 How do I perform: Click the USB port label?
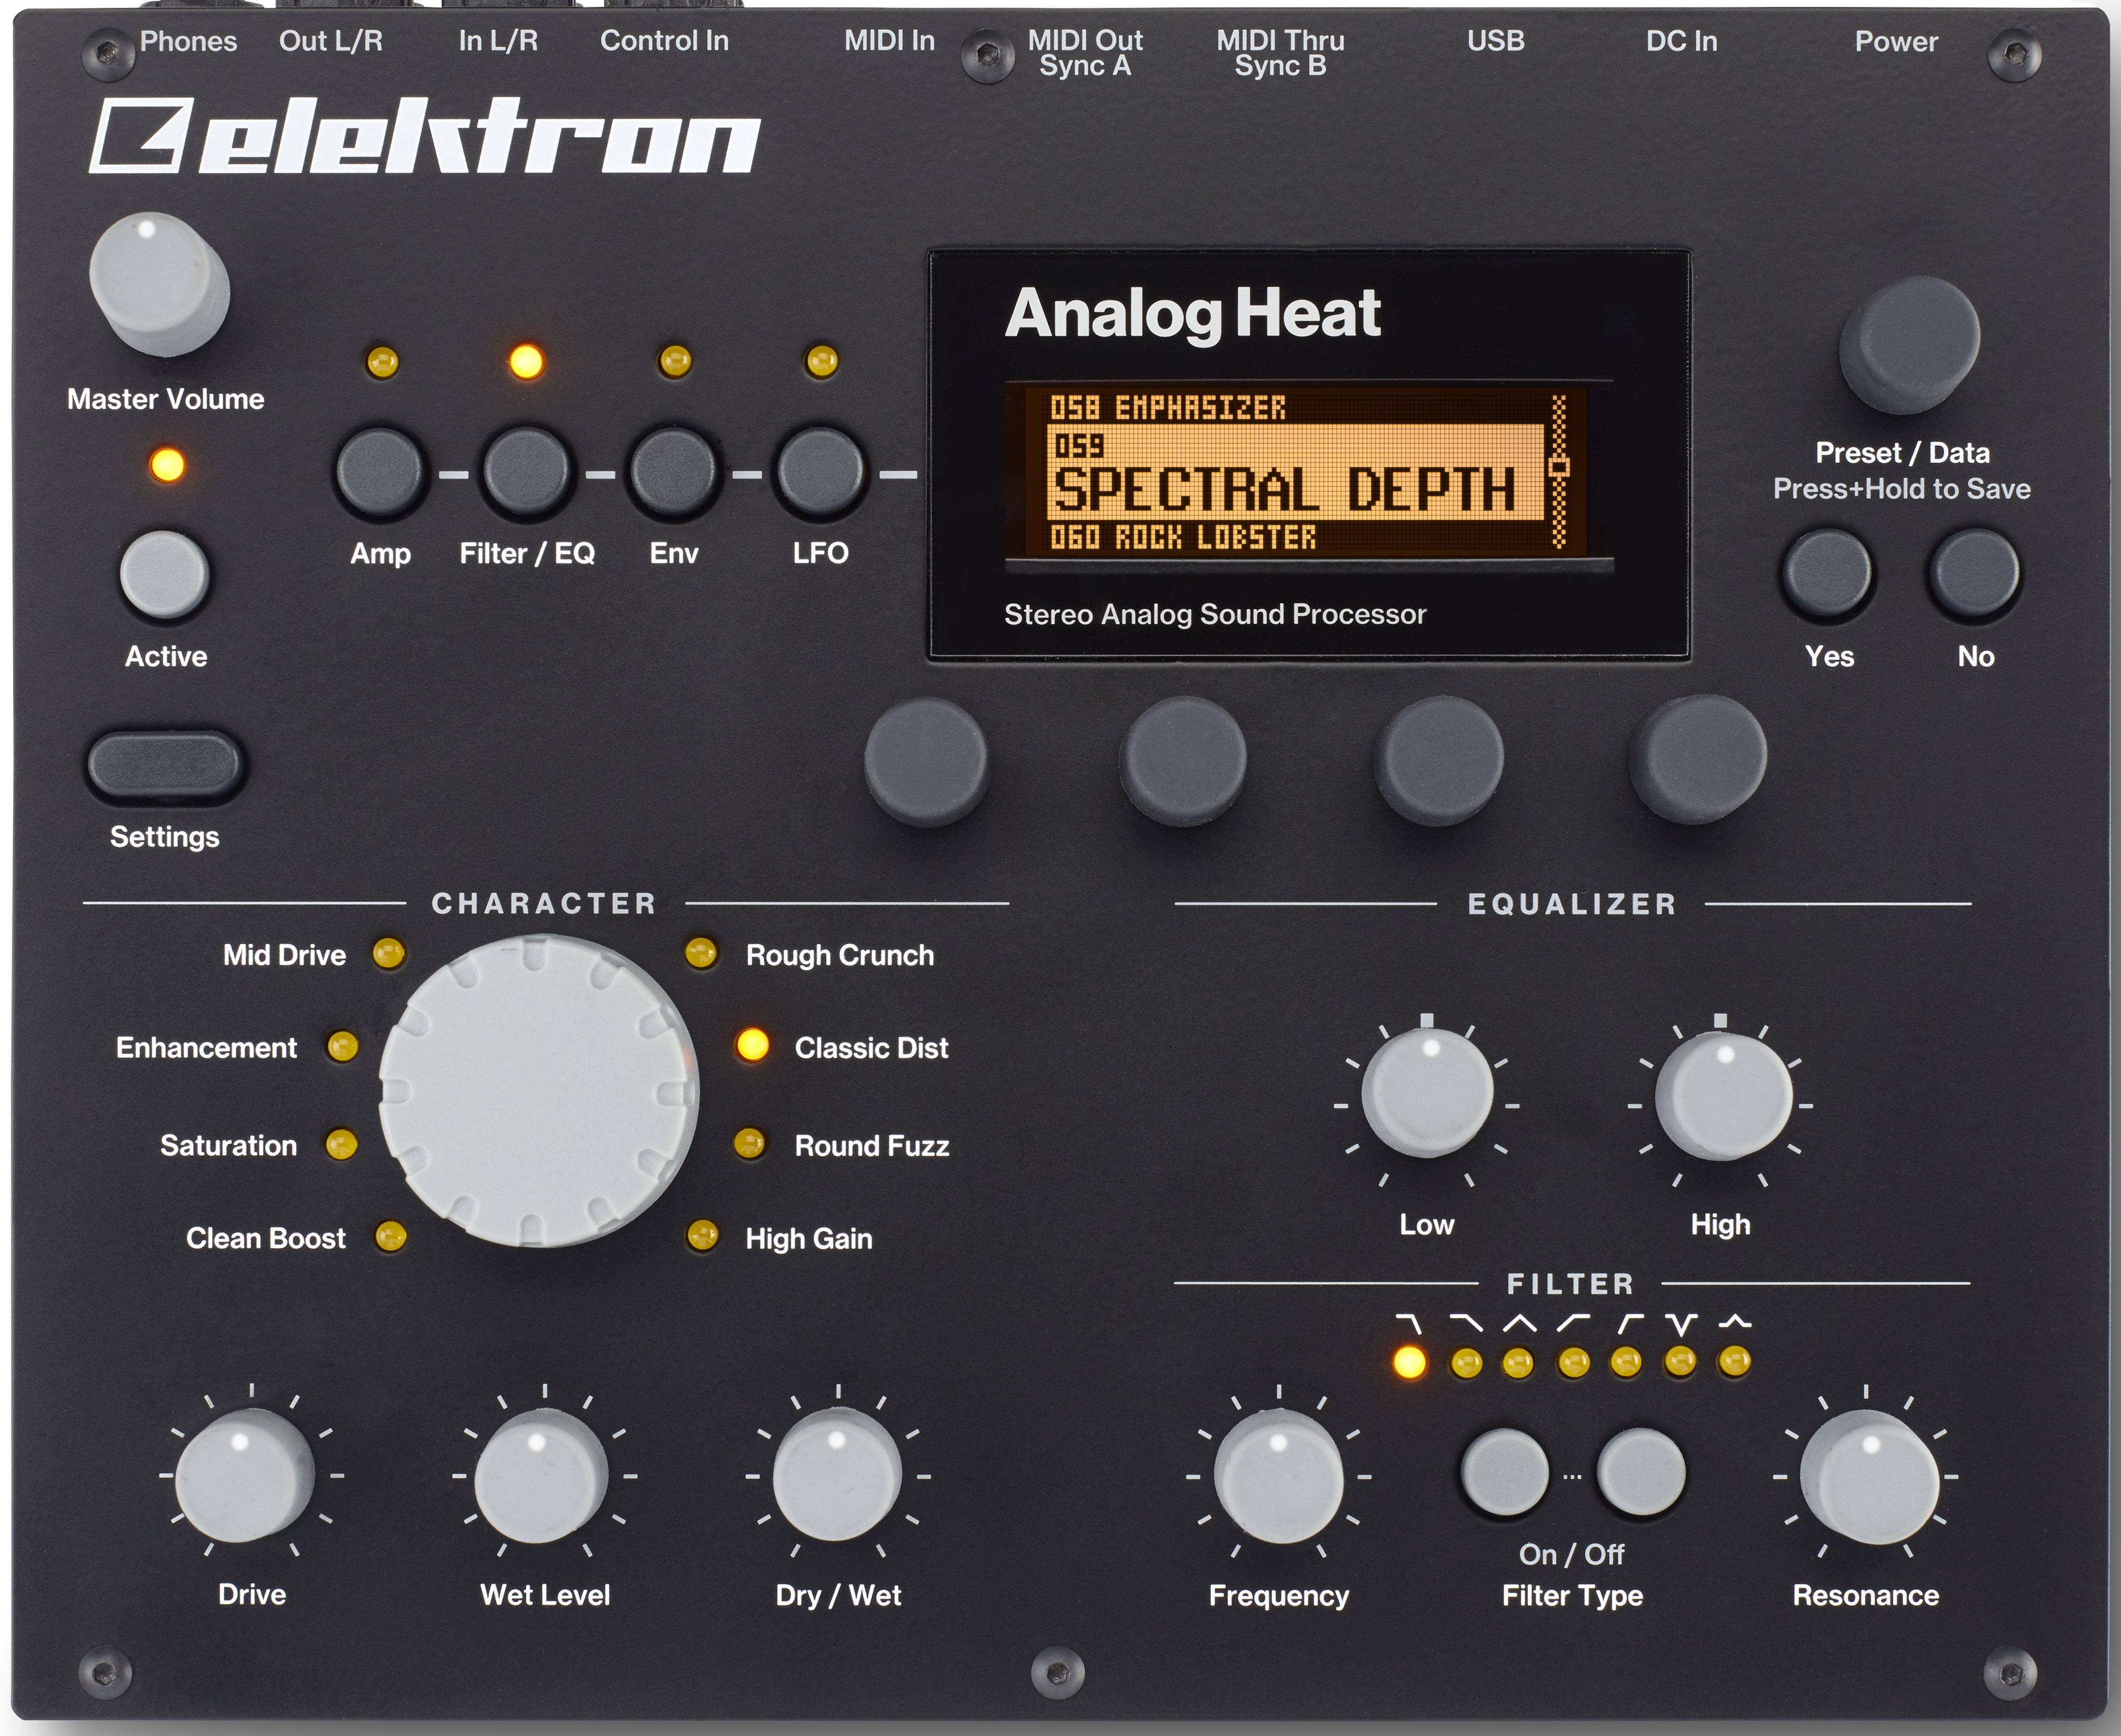(x=1495, y=41)
